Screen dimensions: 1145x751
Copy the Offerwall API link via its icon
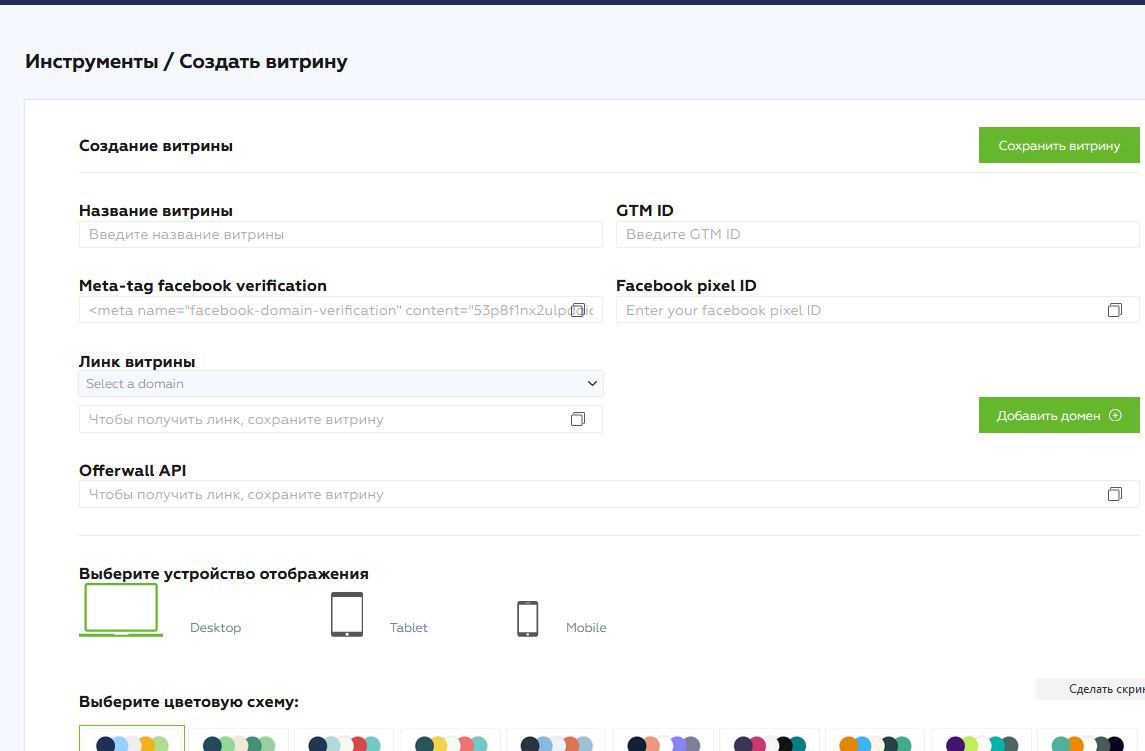(x=1114, y=495)
